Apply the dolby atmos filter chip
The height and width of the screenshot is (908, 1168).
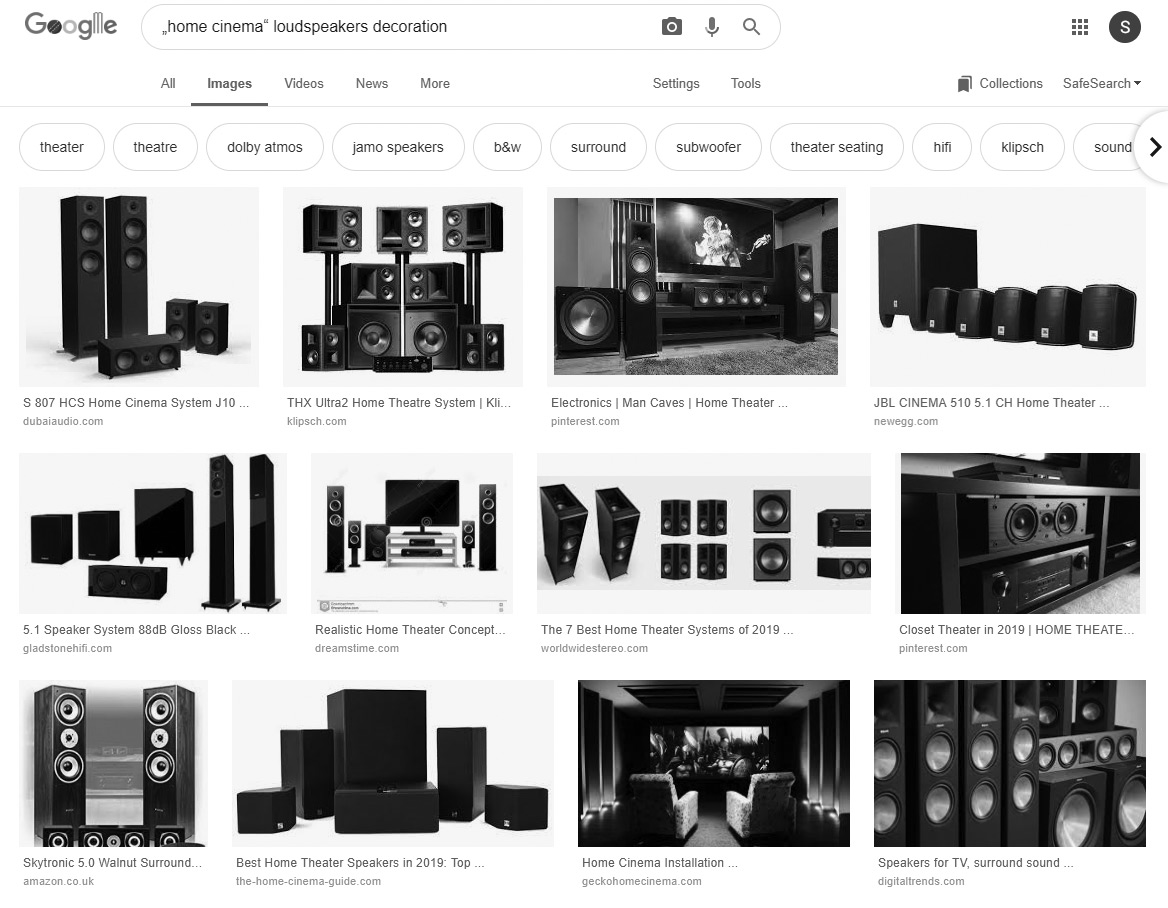[x=264, y=147]
